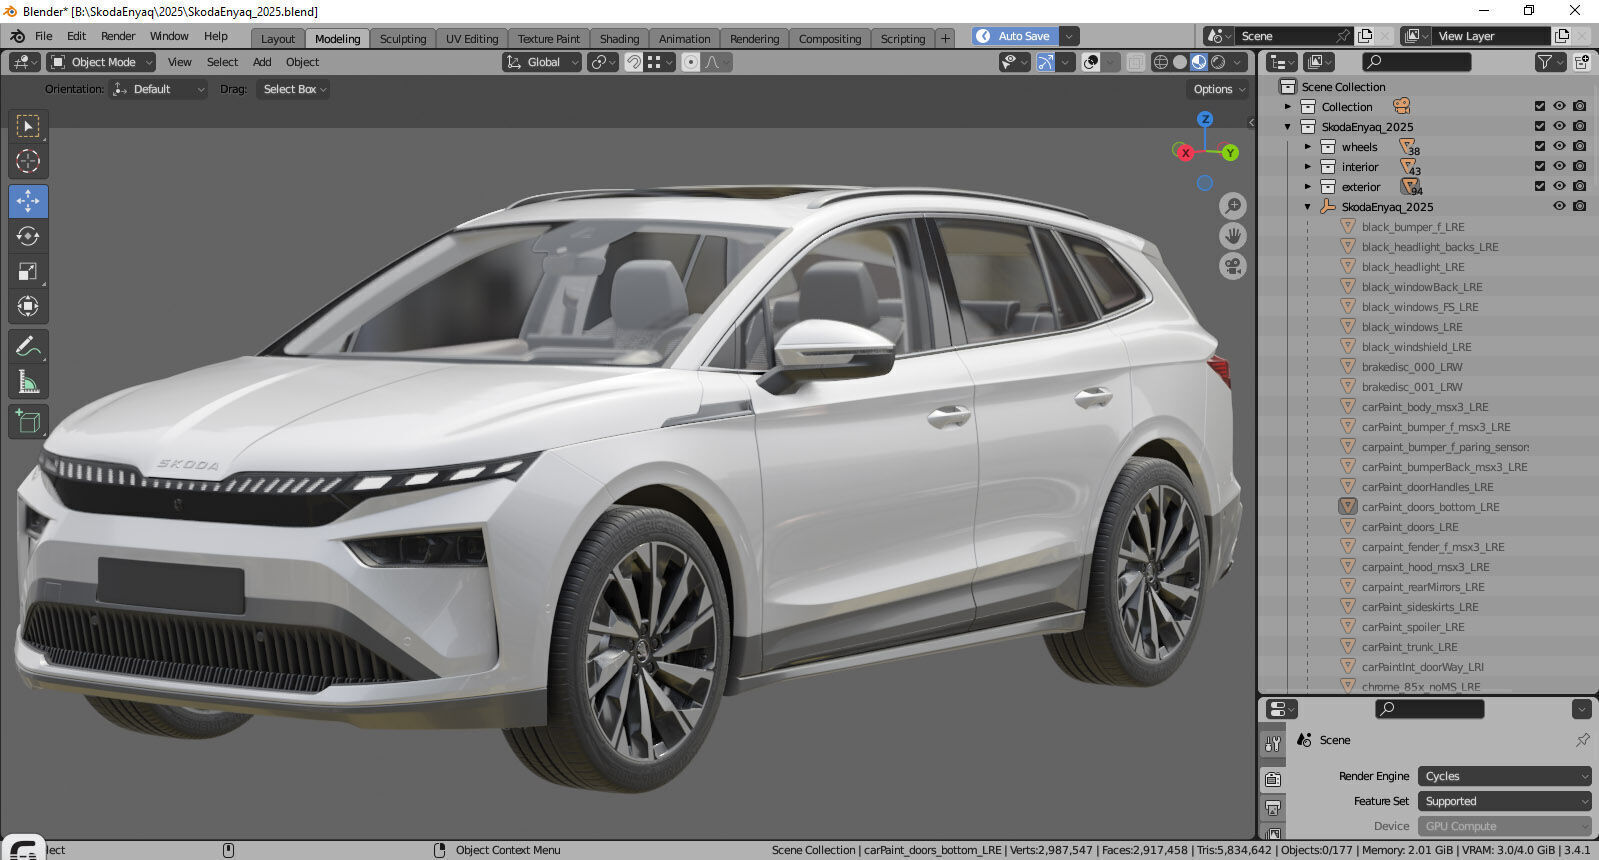This screenshot has width=1599, height=860.
Task: Click the X axis on navigation gizmo
Action: [1185, 153]
